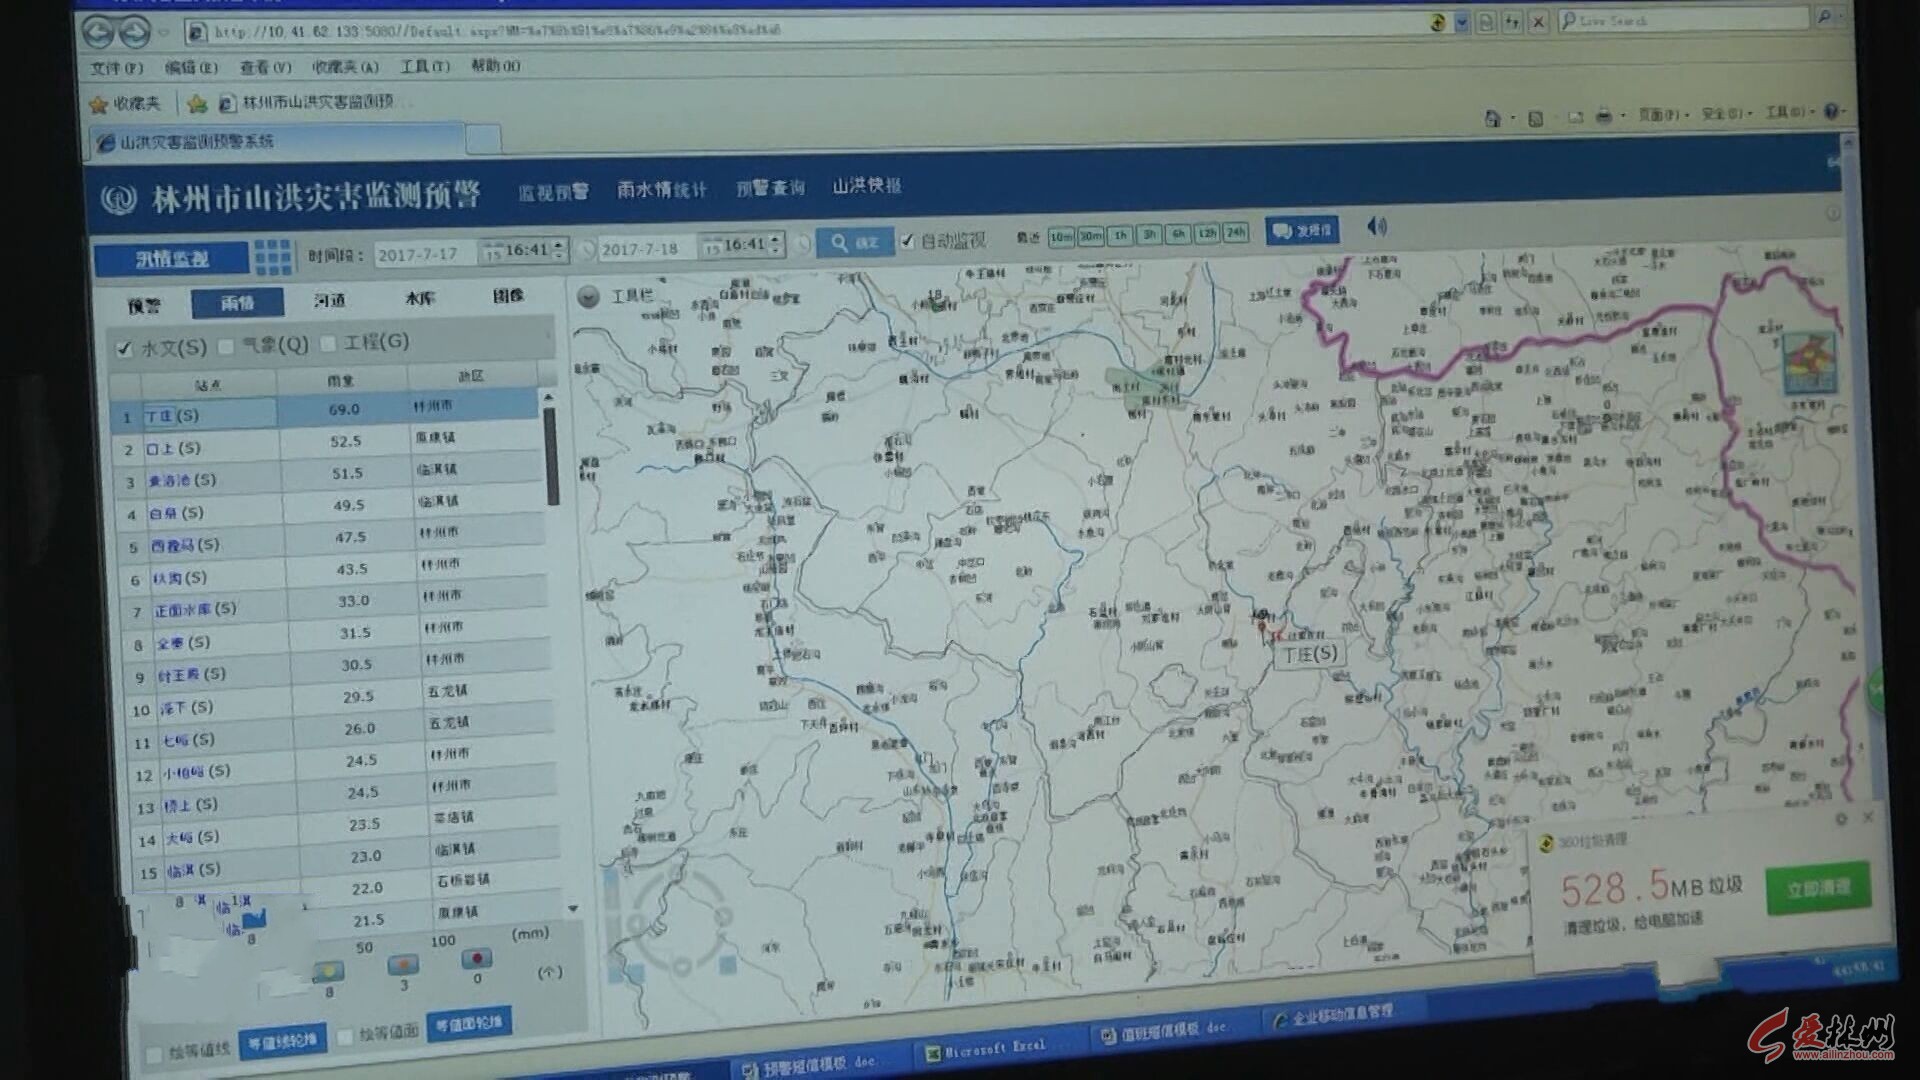The image size is (1920, 1080).
Task: Click the orange 100mm legend icon
Action: 402,964
